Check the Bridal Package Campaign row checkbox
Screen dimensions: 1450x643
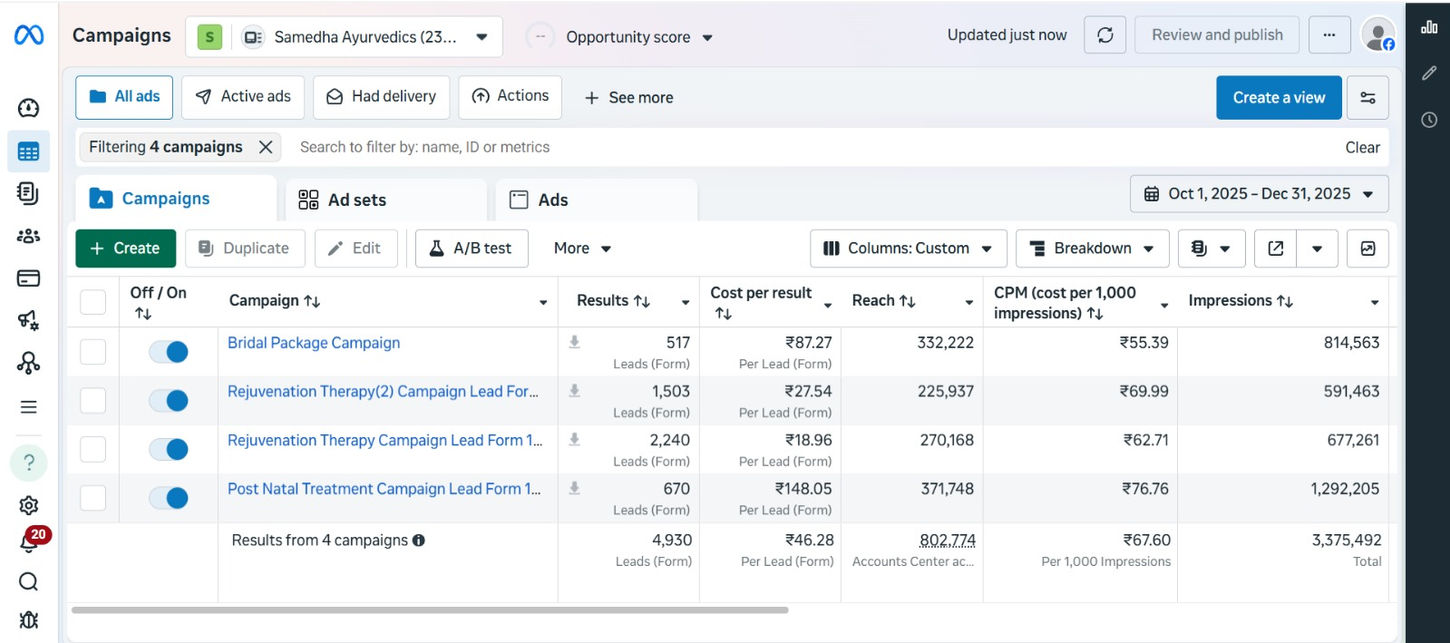pyautogui.click(x=93, y=352)
